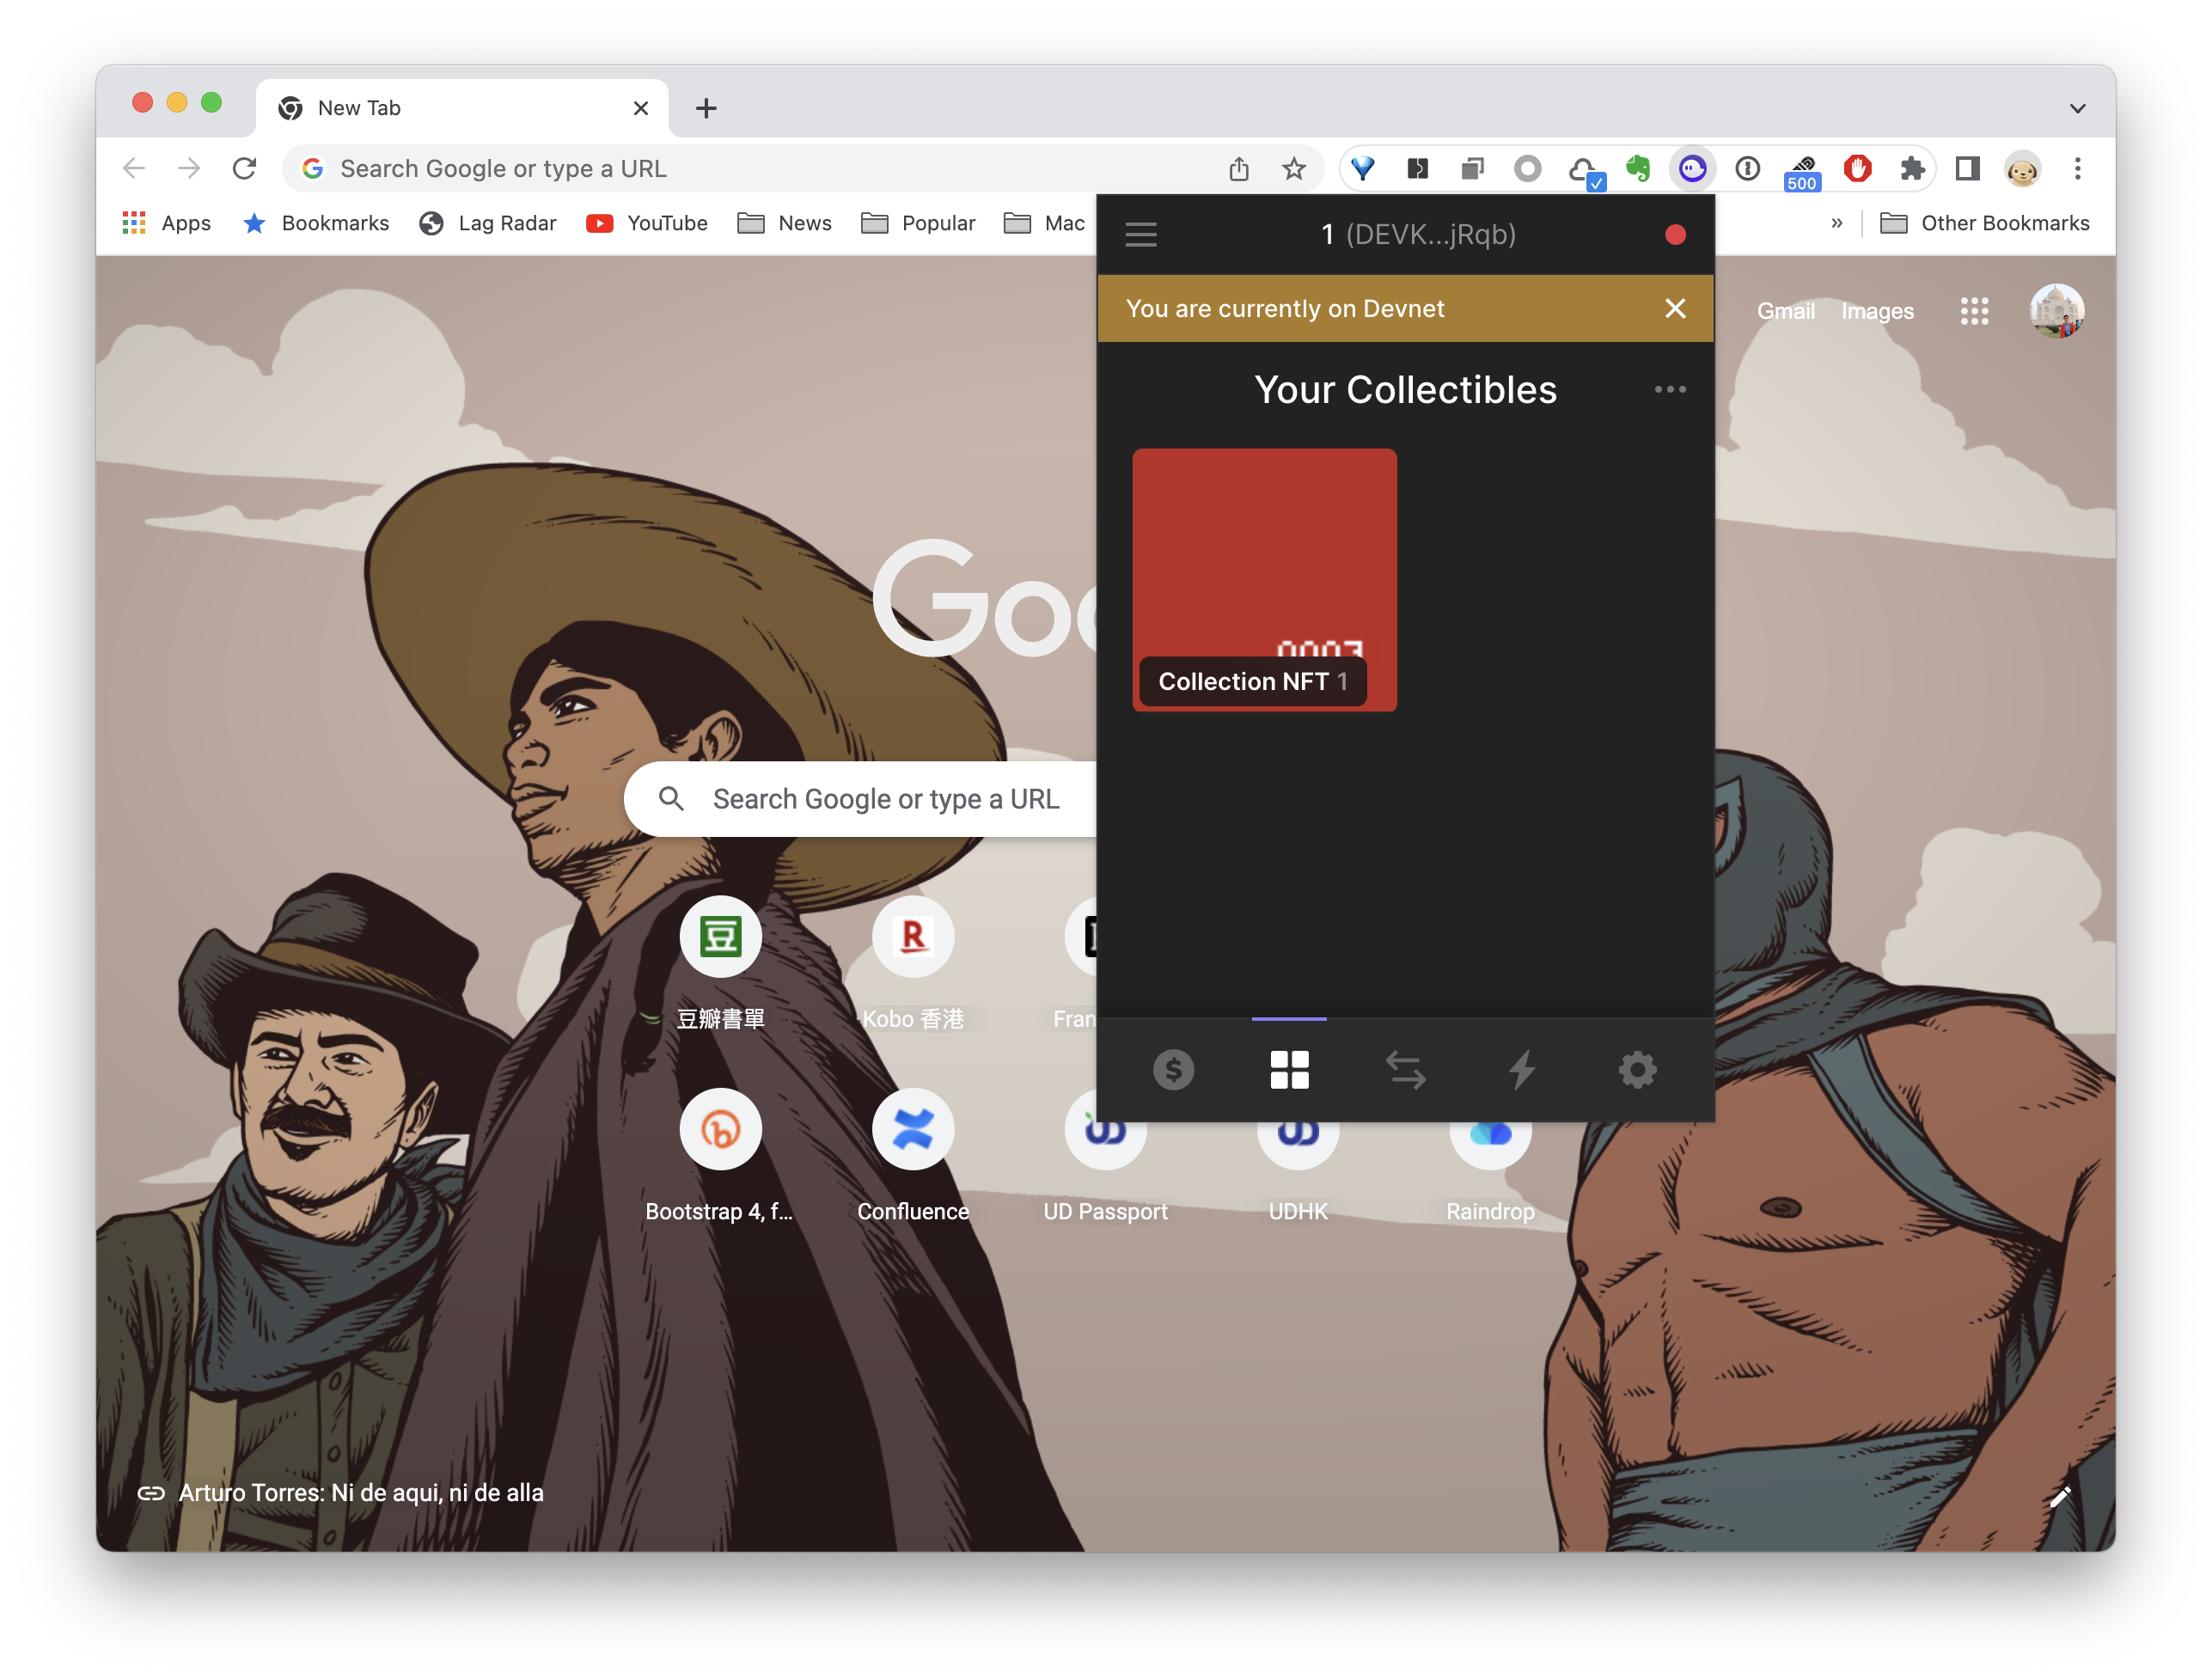The height and width of the screenshot is (1679, 2212).
Task: Open the Other Bookmarks folder
Action: tap(1985, 222)
